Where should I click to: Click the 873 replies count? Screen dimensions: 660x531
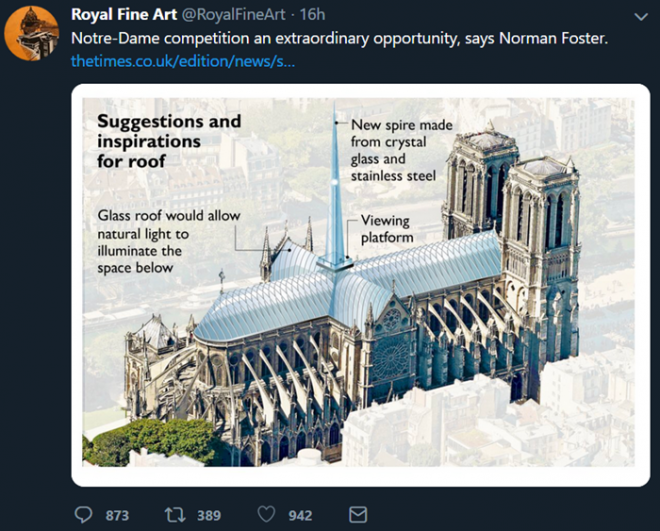point(117,515)
